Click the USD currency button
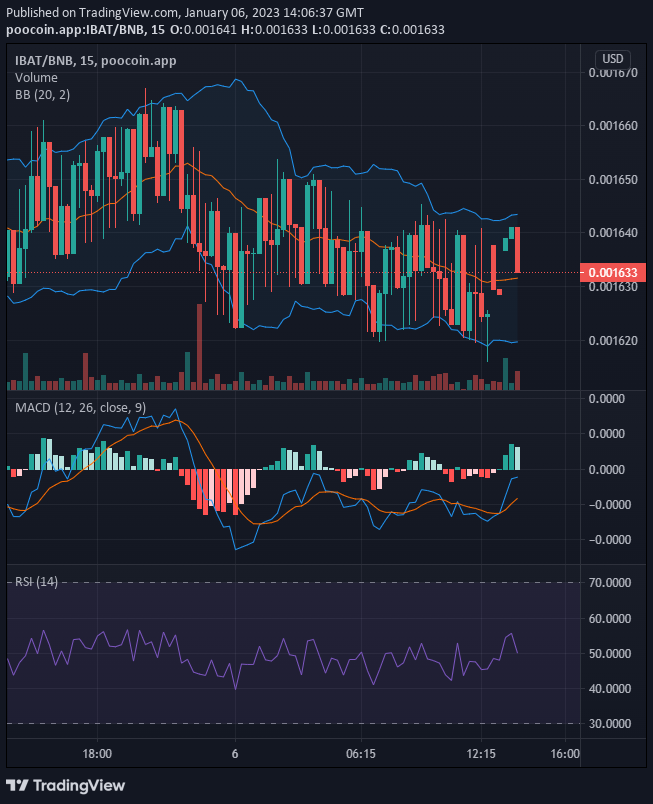The width and height of the screenshot is (653, 804). 613,58
